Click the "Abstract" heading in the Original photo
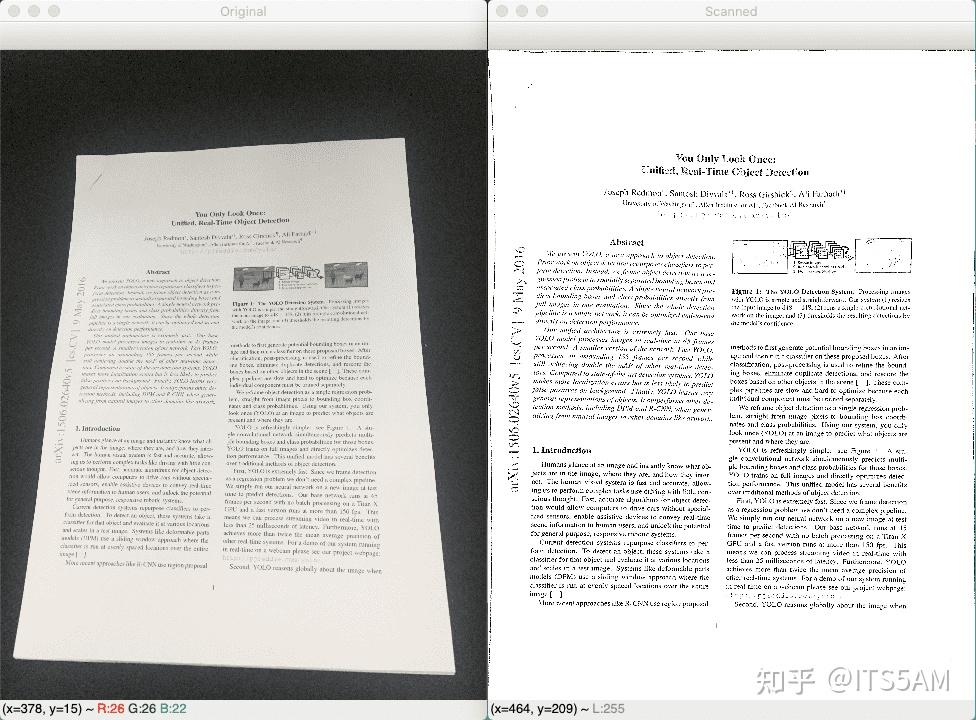 coord(157,272)
